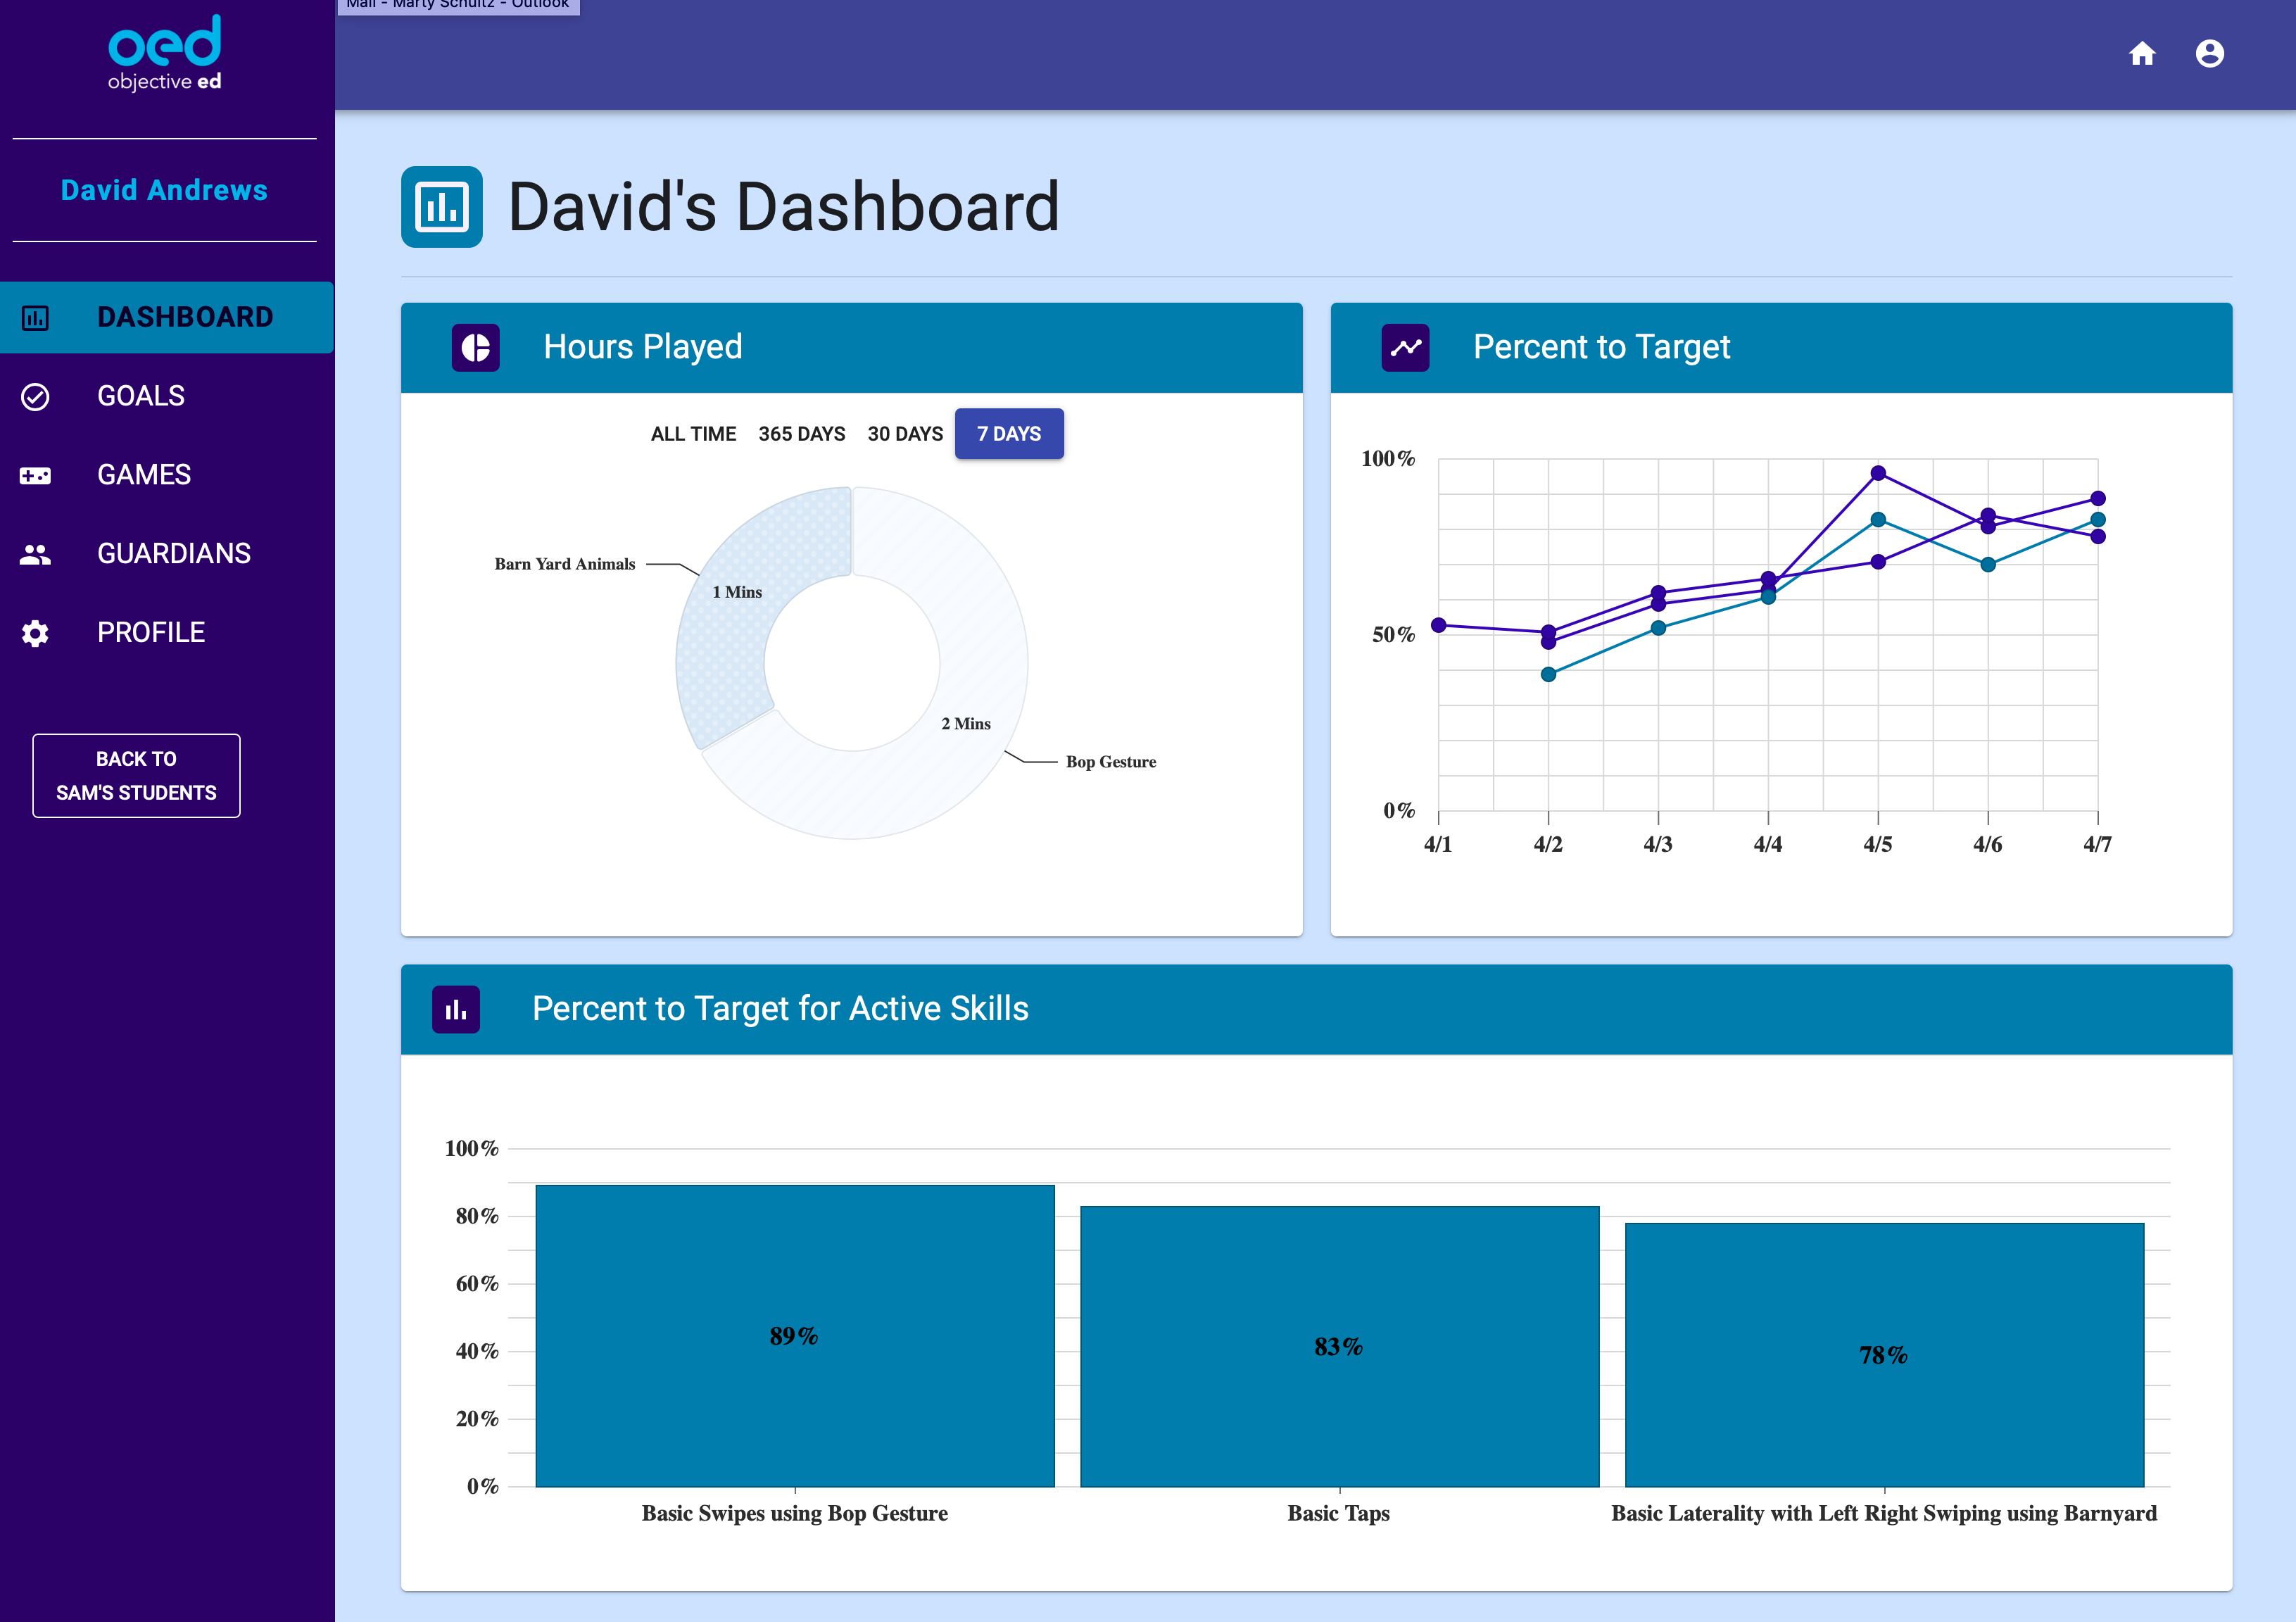The height and width of the screenshot is (1622, 2296).
Task: Click the home icon in top bar
Action: tap(2141, 54)
